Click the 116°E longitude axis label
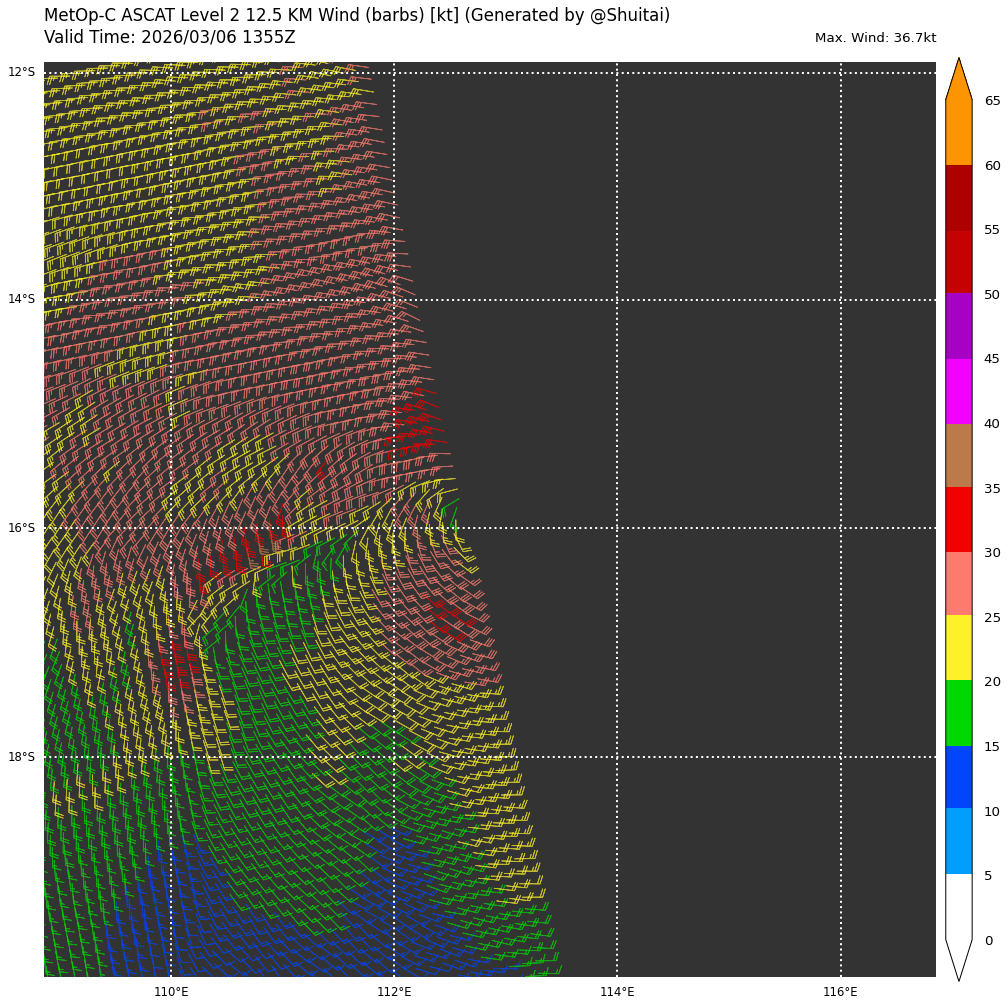Image resolution: width=1008 pixels, height=1006 pixels. pyautogui.click(x=840, y=992)
